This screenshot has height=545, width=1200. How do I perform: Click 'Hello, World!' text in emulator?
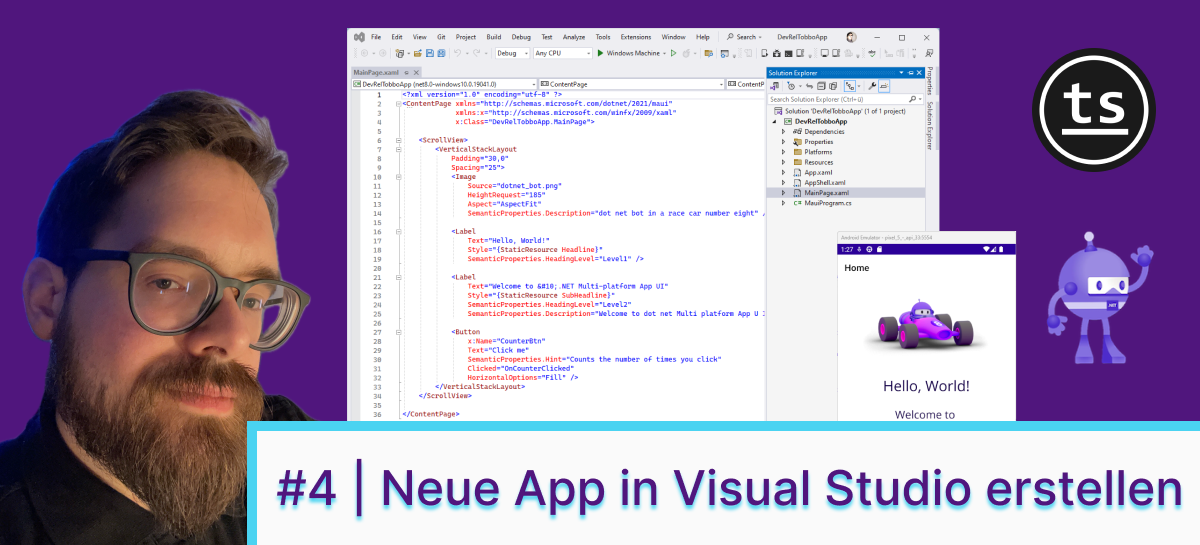(x=926, y=386)
